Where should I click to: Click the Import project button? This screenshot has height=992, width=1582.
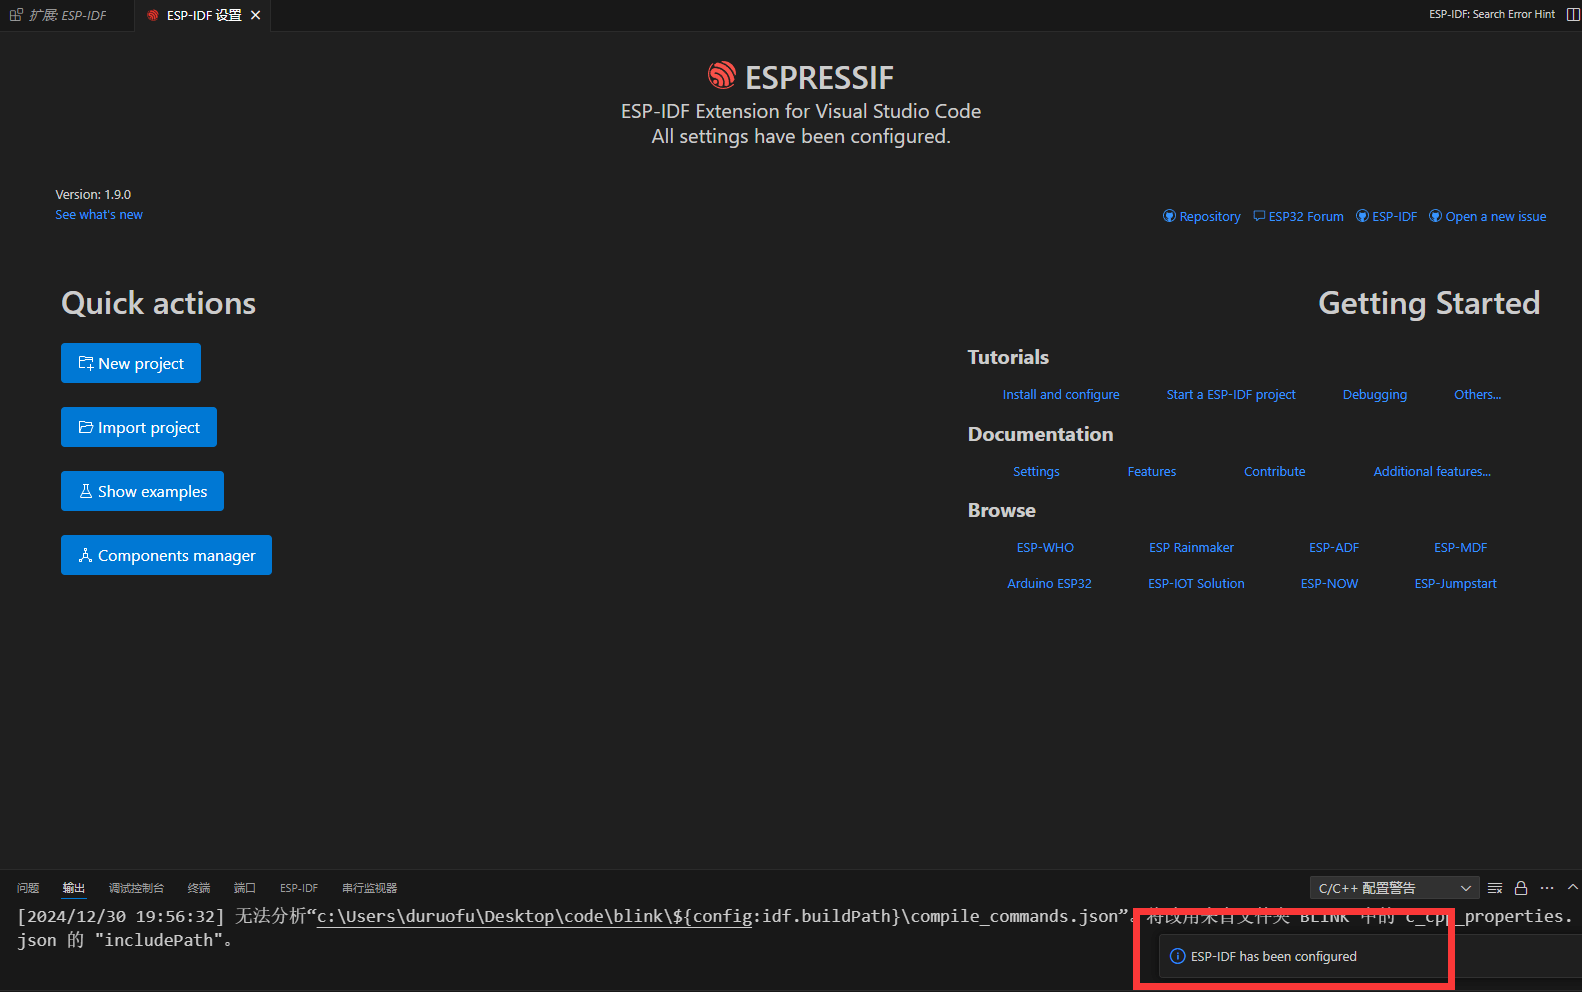[139, 427]
